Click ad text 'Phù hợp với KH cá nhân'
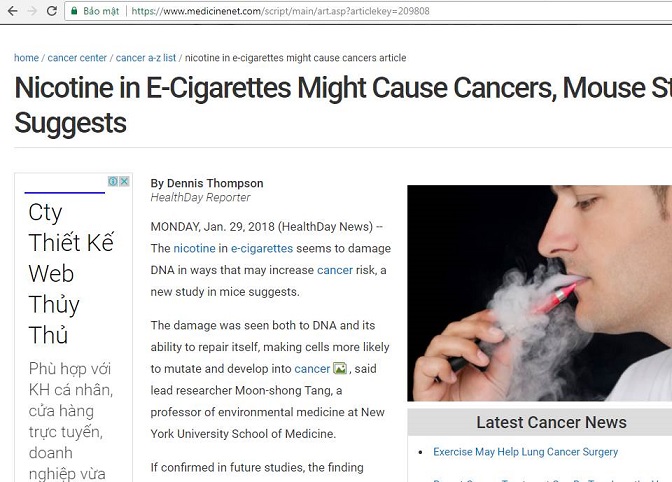Screen dimensions: 672x482 point(70,379)
